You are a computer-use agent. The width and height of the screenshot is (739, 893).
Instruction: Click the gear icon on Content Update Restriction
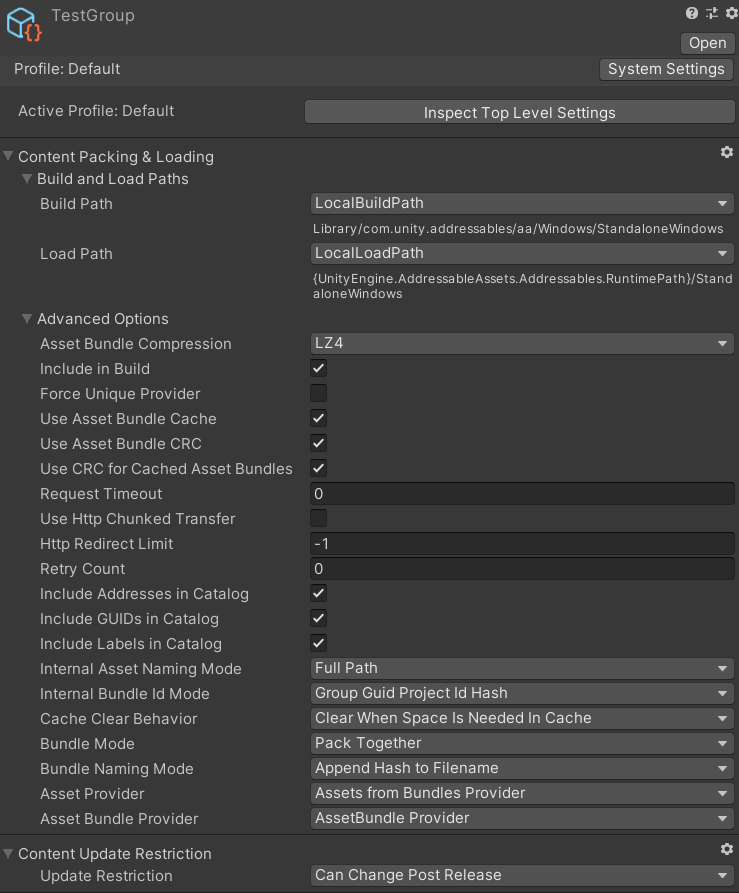pyautogui.click(x=727, y=849)
